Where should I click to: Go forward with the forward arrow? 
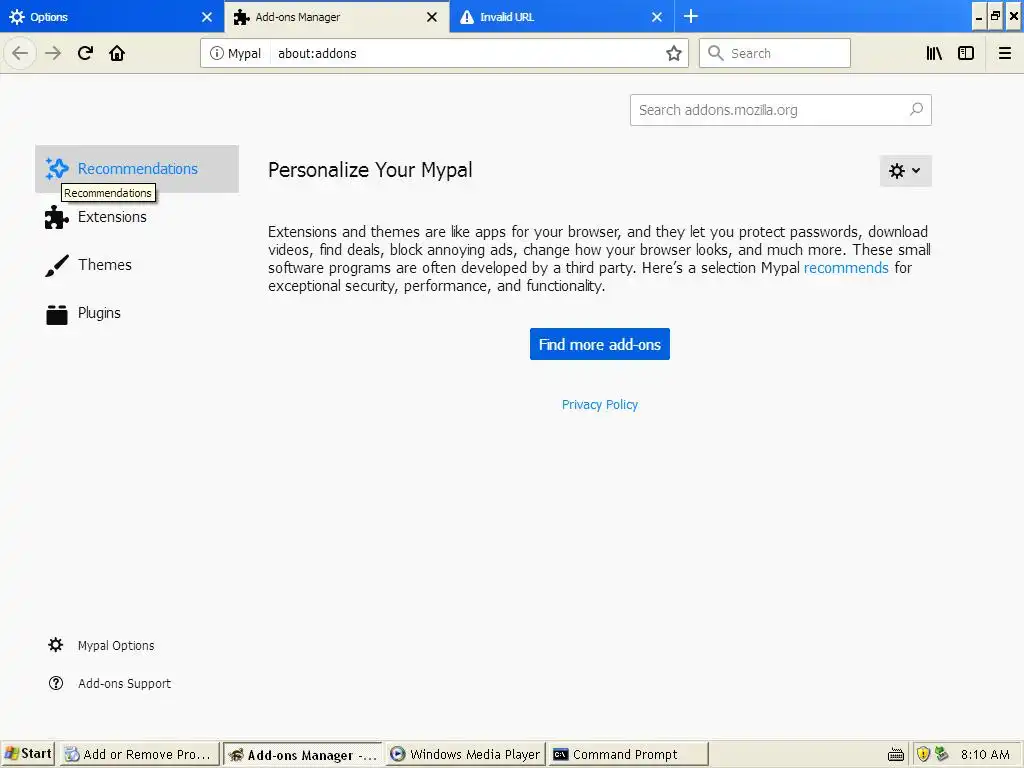pos(53,53)
